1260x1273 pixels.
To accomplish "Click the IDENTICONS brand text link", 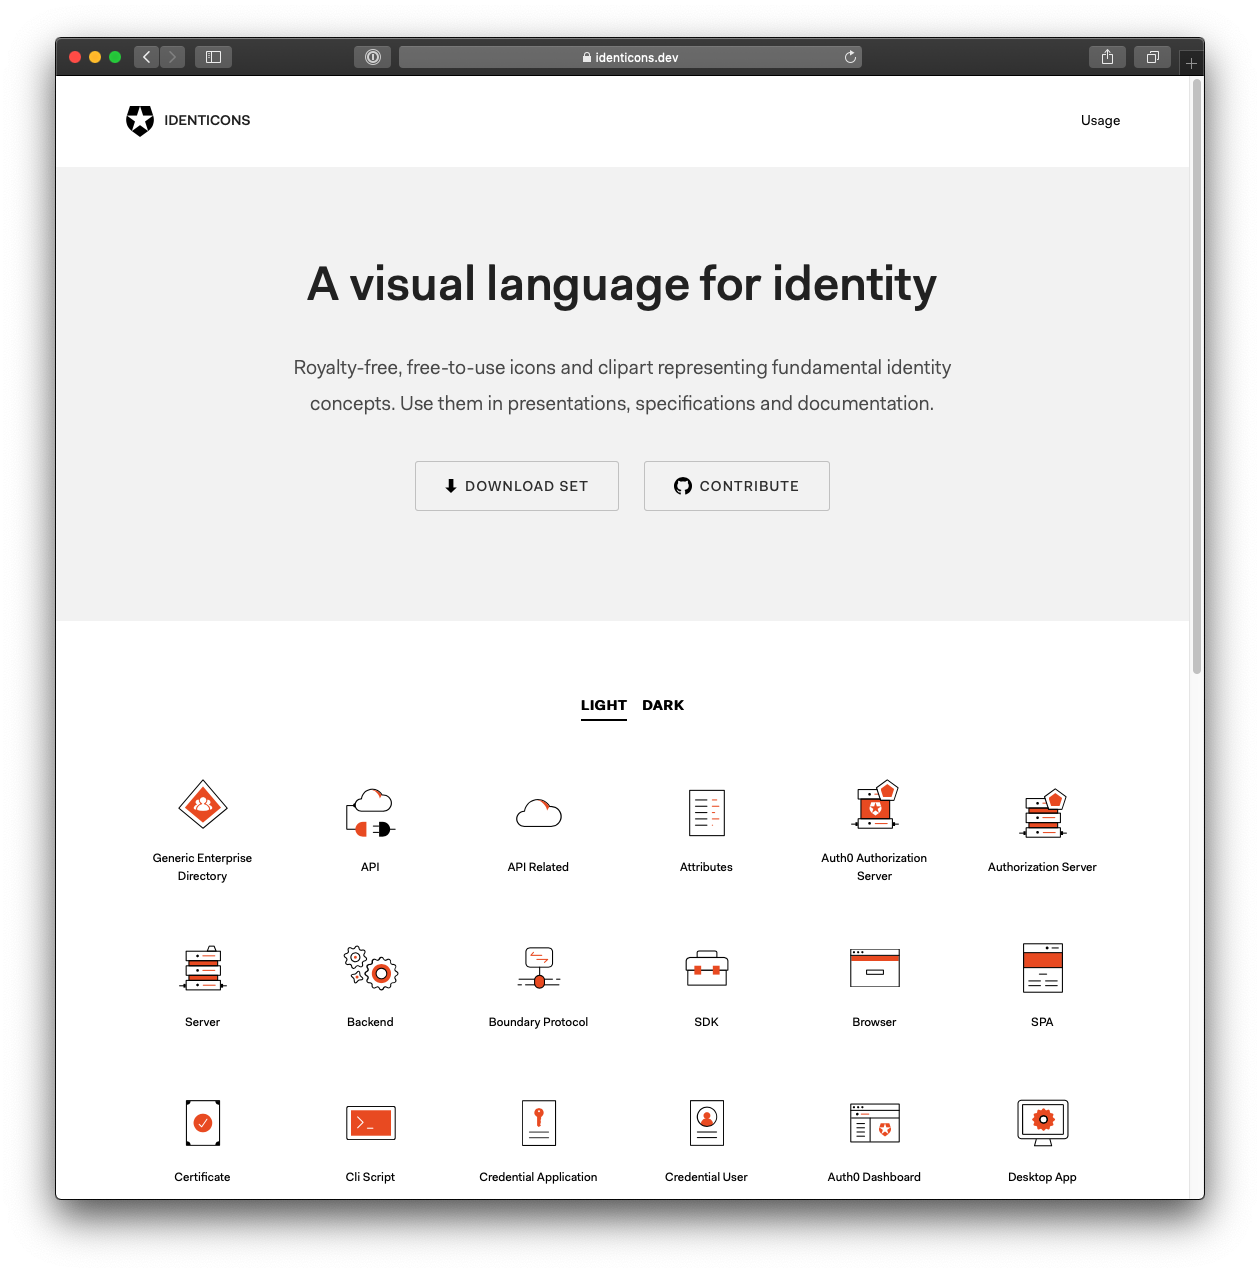I will coord(207,120).
